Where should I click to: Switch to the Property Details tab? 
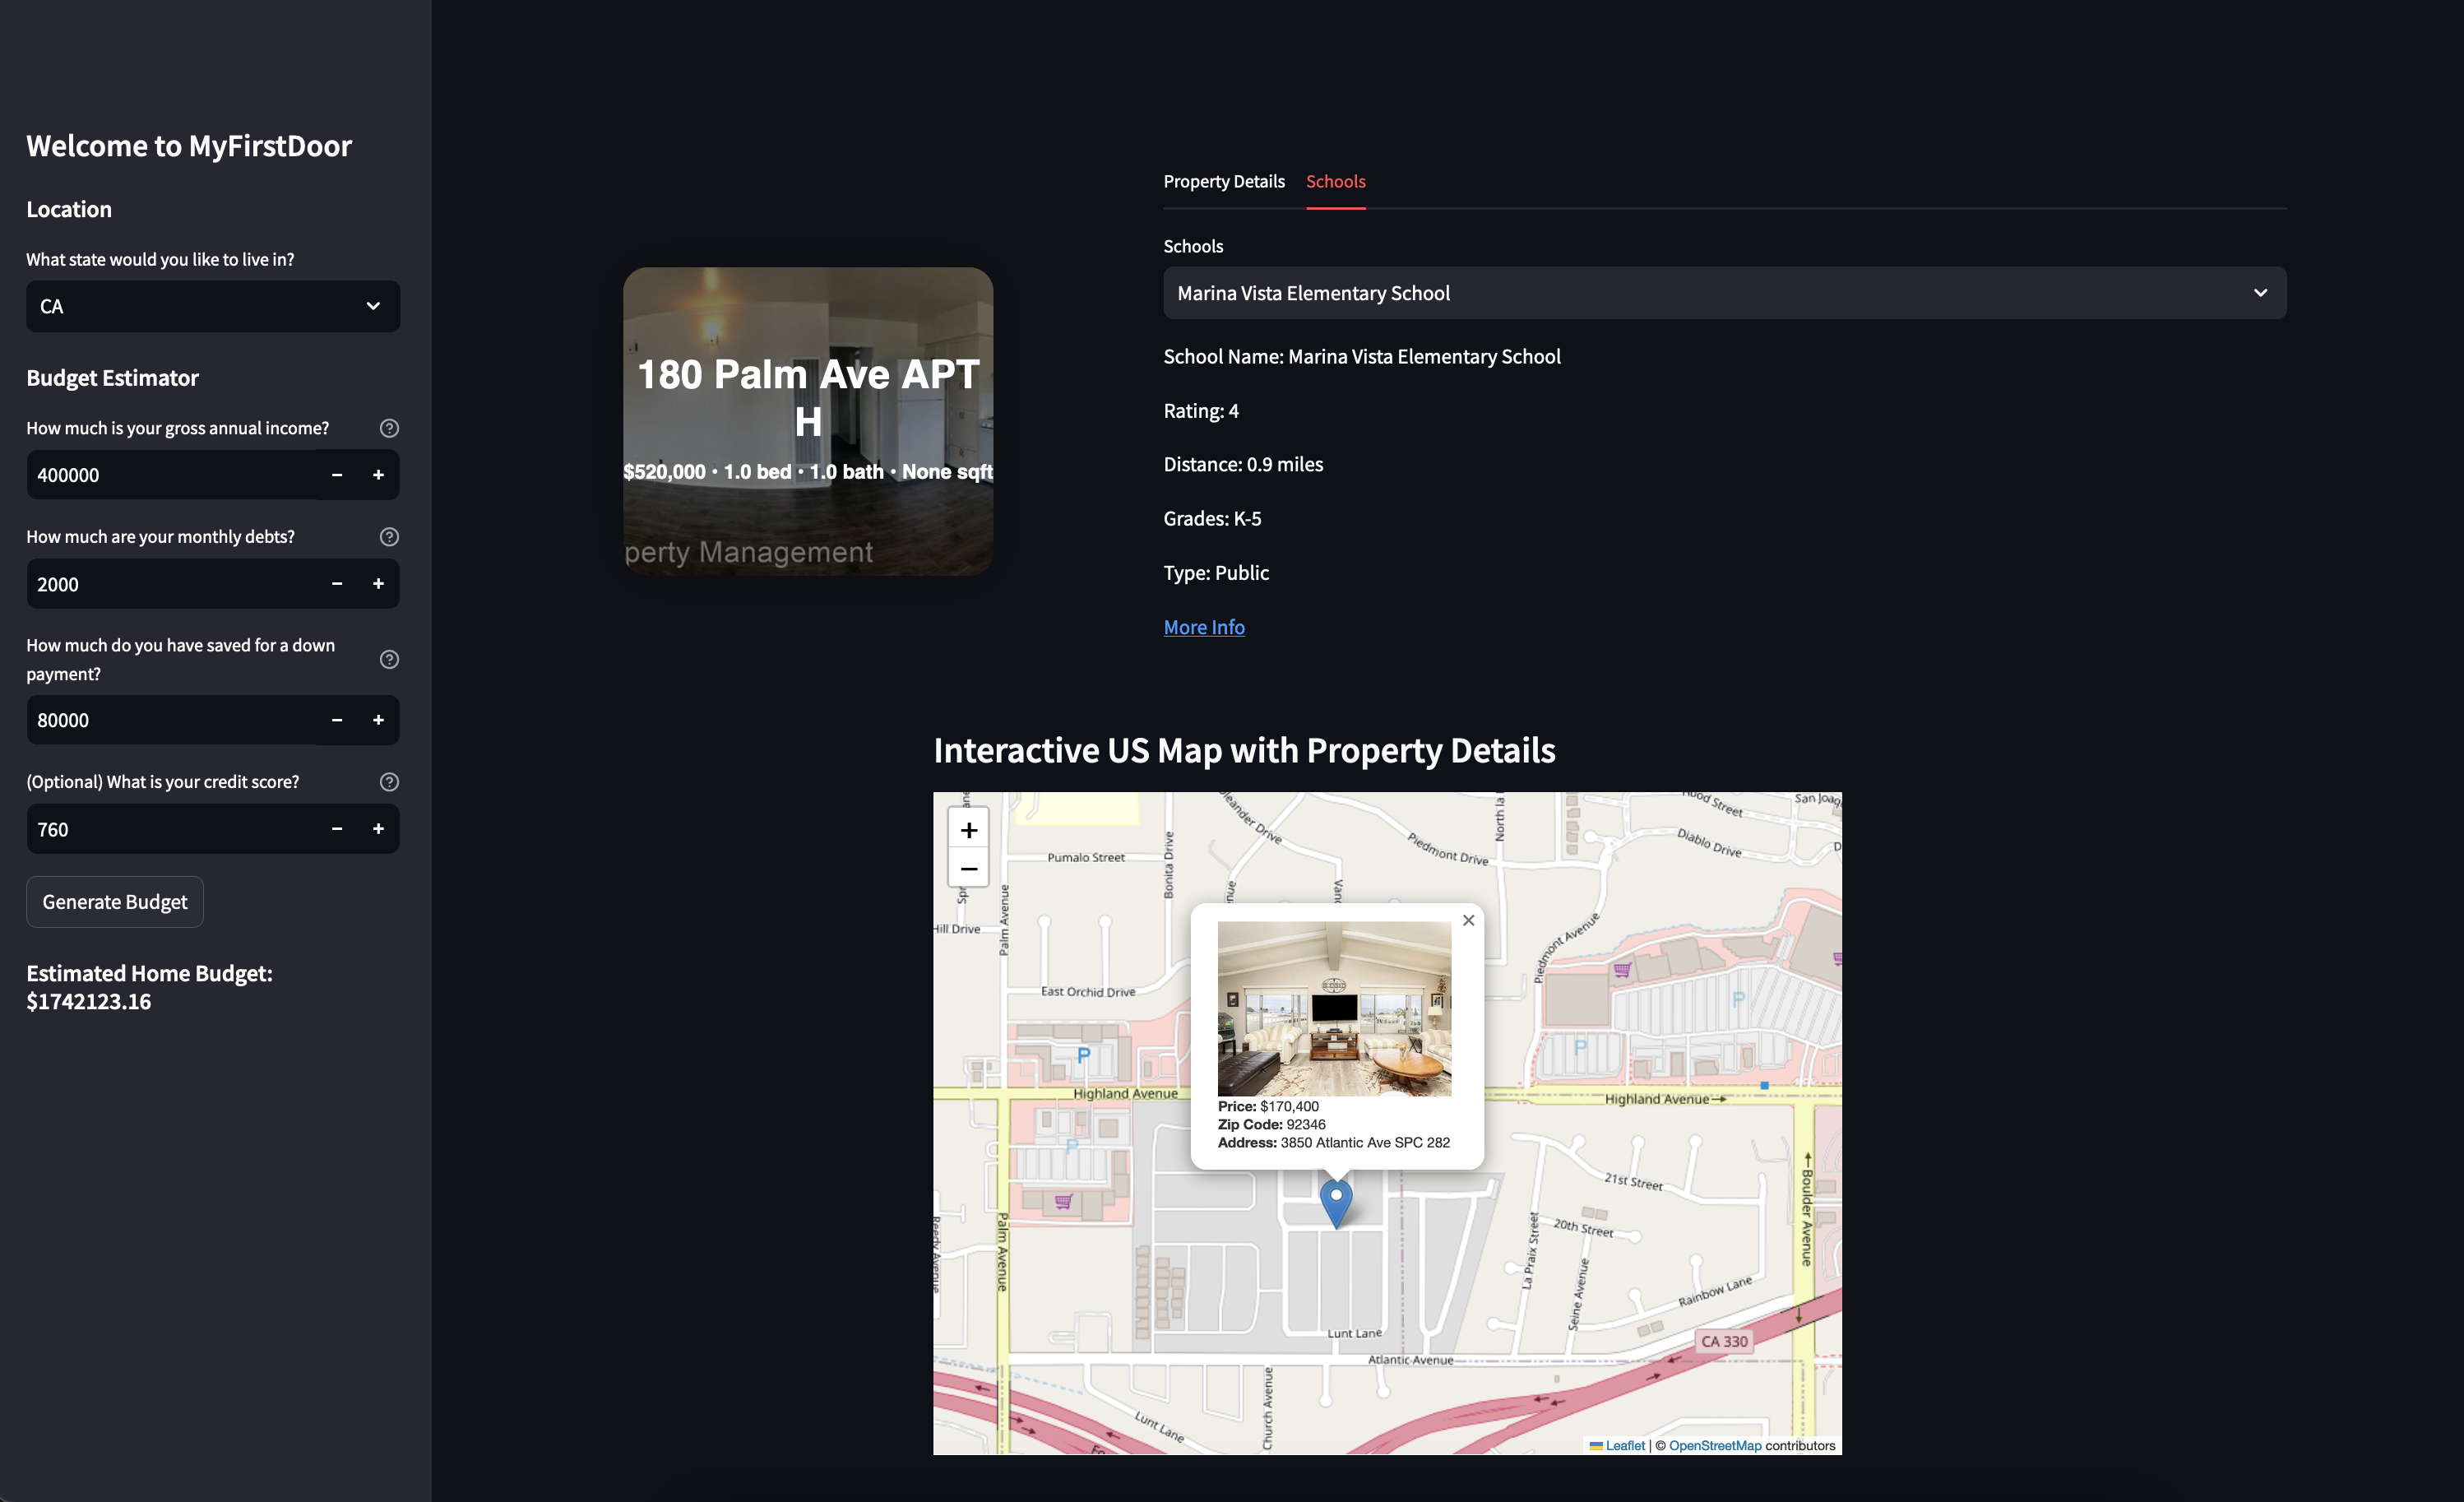[1223, 181]
